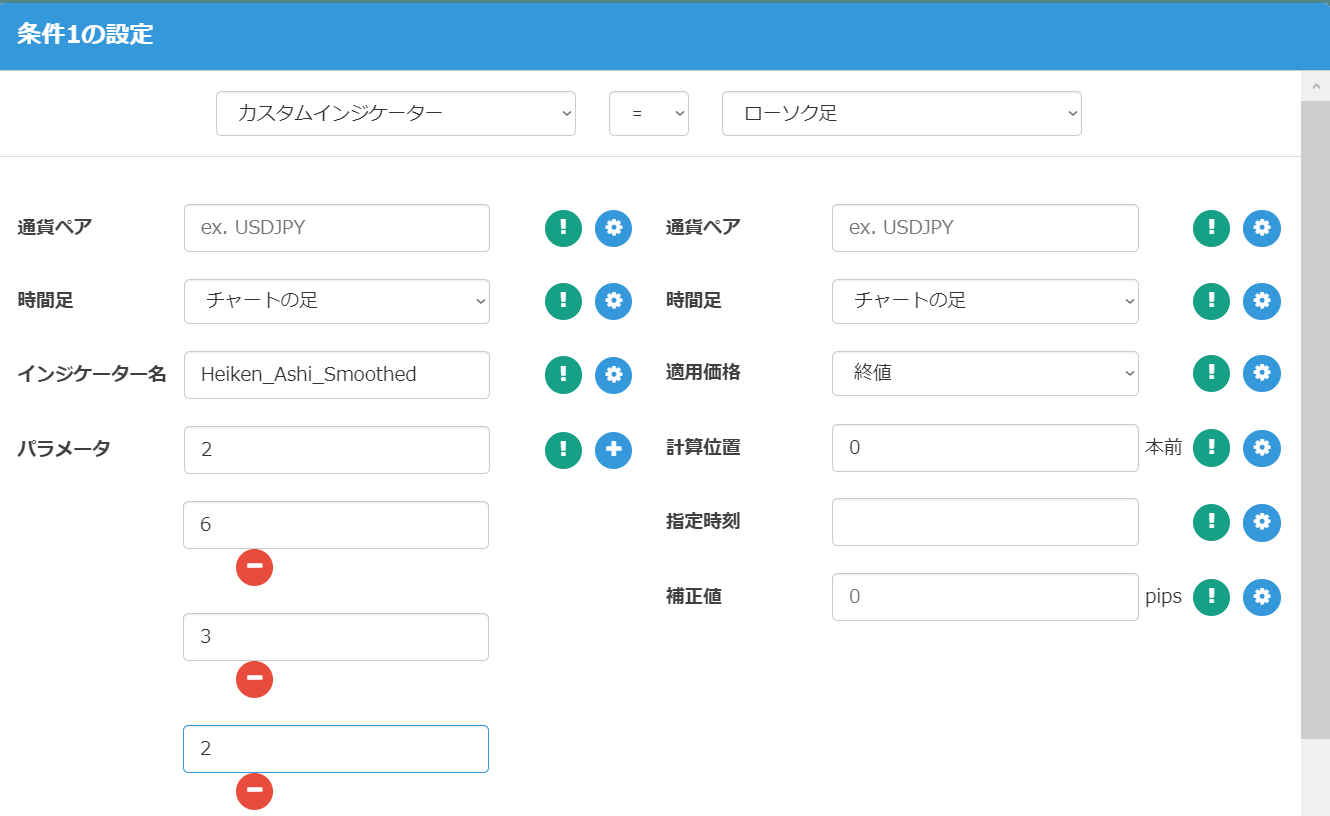Image resolution: width=1330 pixels, height=816 pixels.
Task: Open the カスタムインジケーター dropdown
Action: coord(396,113)
